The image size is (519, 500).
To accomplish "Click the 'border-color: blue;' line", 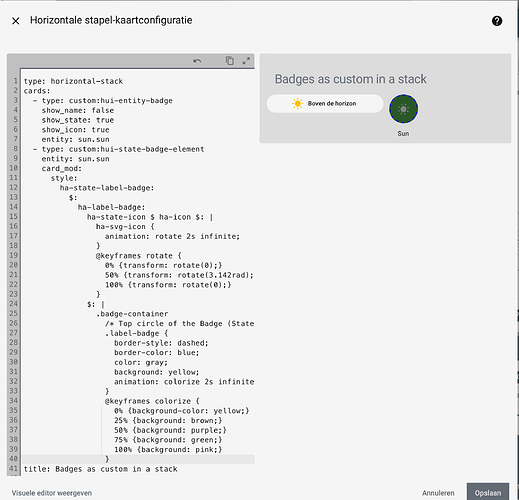I will (x=157, y=353).
